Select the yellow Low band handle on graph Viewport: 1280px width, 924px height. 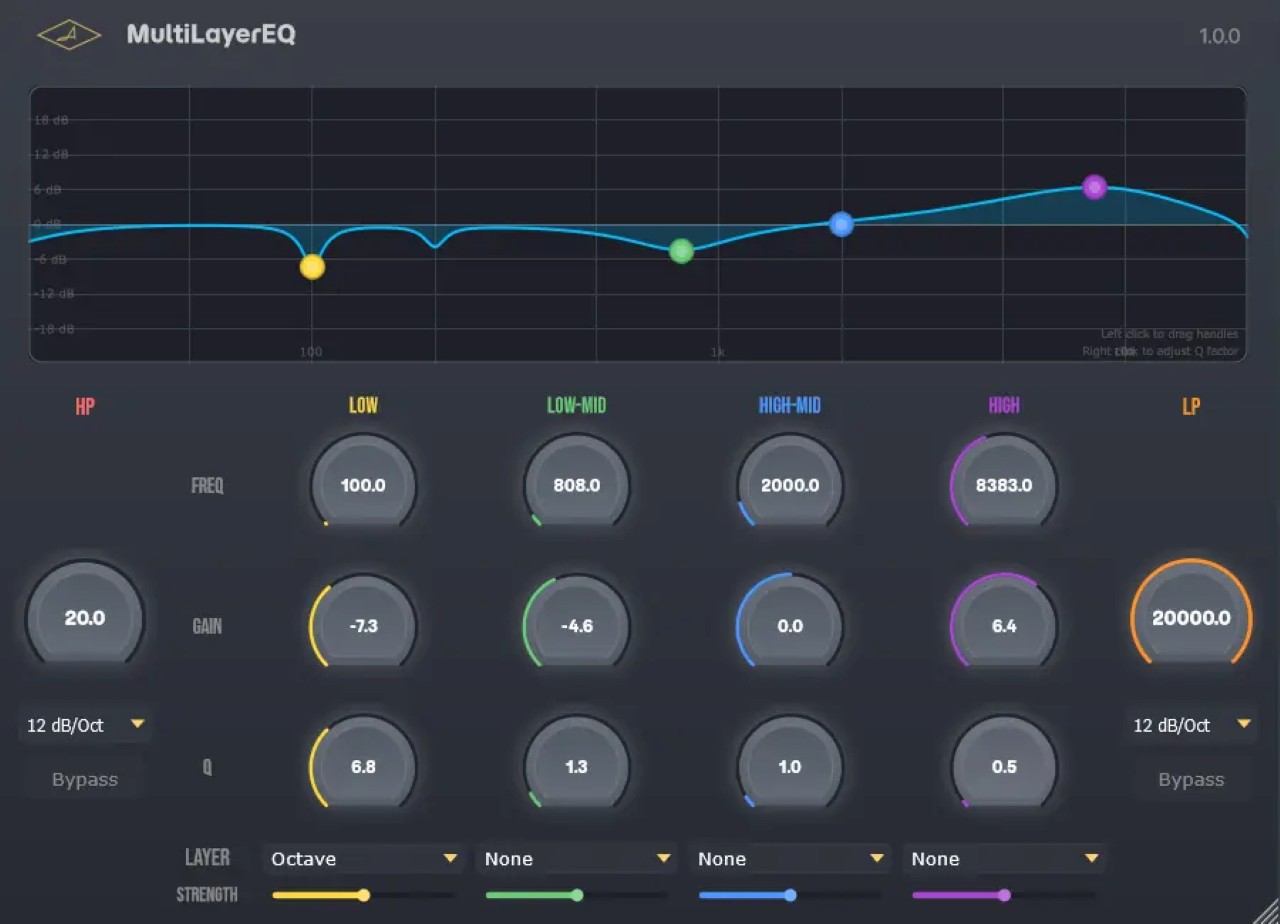(312, 267)
